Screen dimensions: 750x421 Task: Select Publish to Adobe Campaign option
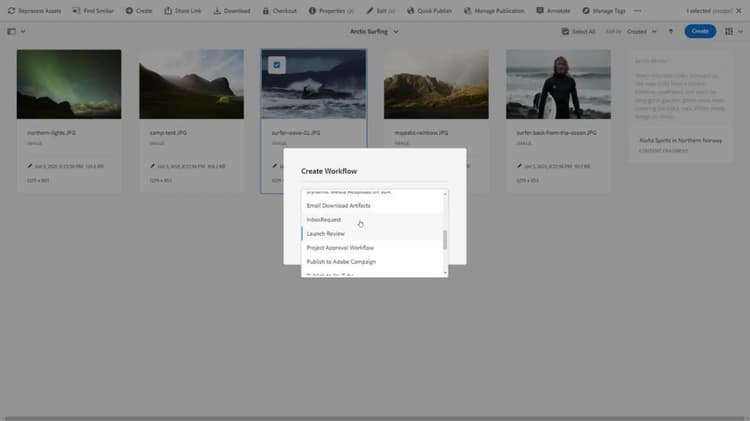[372, 262]
